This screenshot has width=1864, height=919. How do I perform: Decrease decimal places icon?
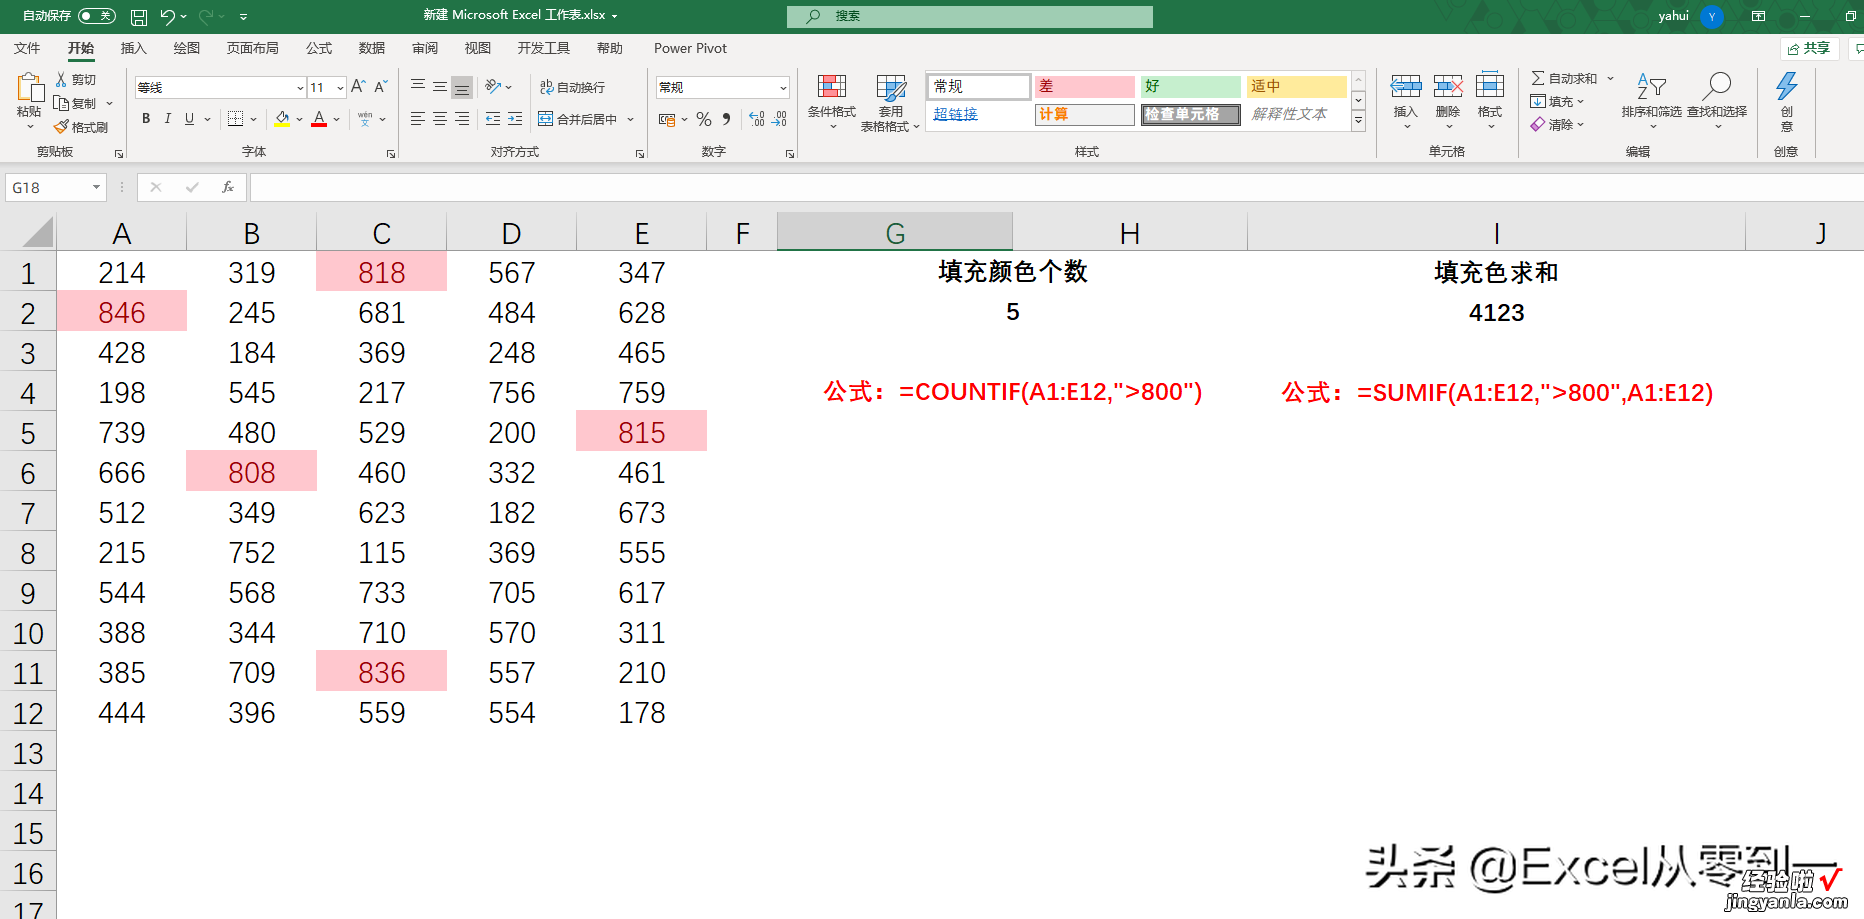pos(780,119)
